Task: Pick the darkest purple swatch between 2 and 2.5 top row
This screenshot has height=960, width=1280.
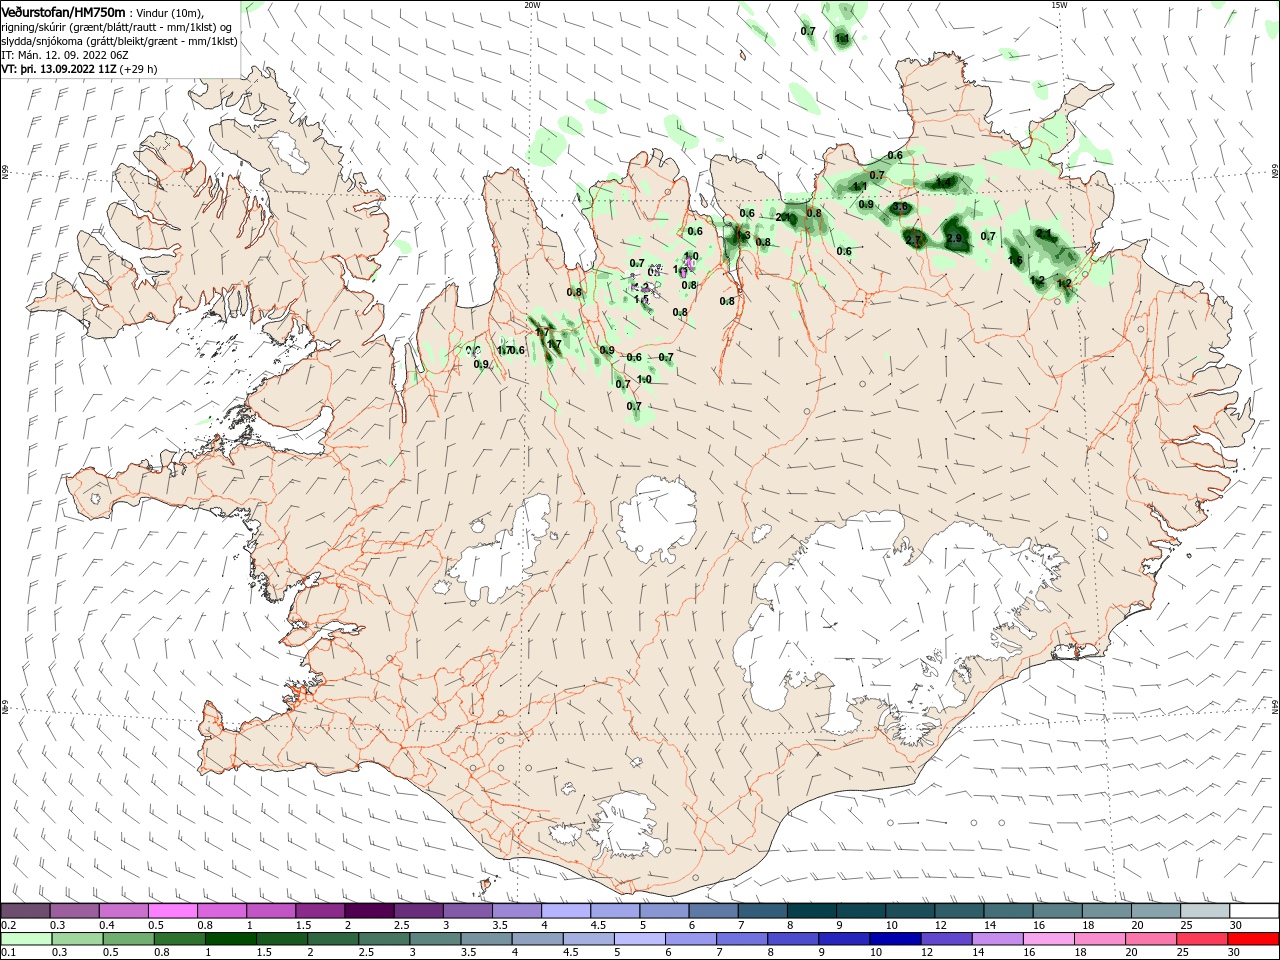Action: click(x=369, y=911)
